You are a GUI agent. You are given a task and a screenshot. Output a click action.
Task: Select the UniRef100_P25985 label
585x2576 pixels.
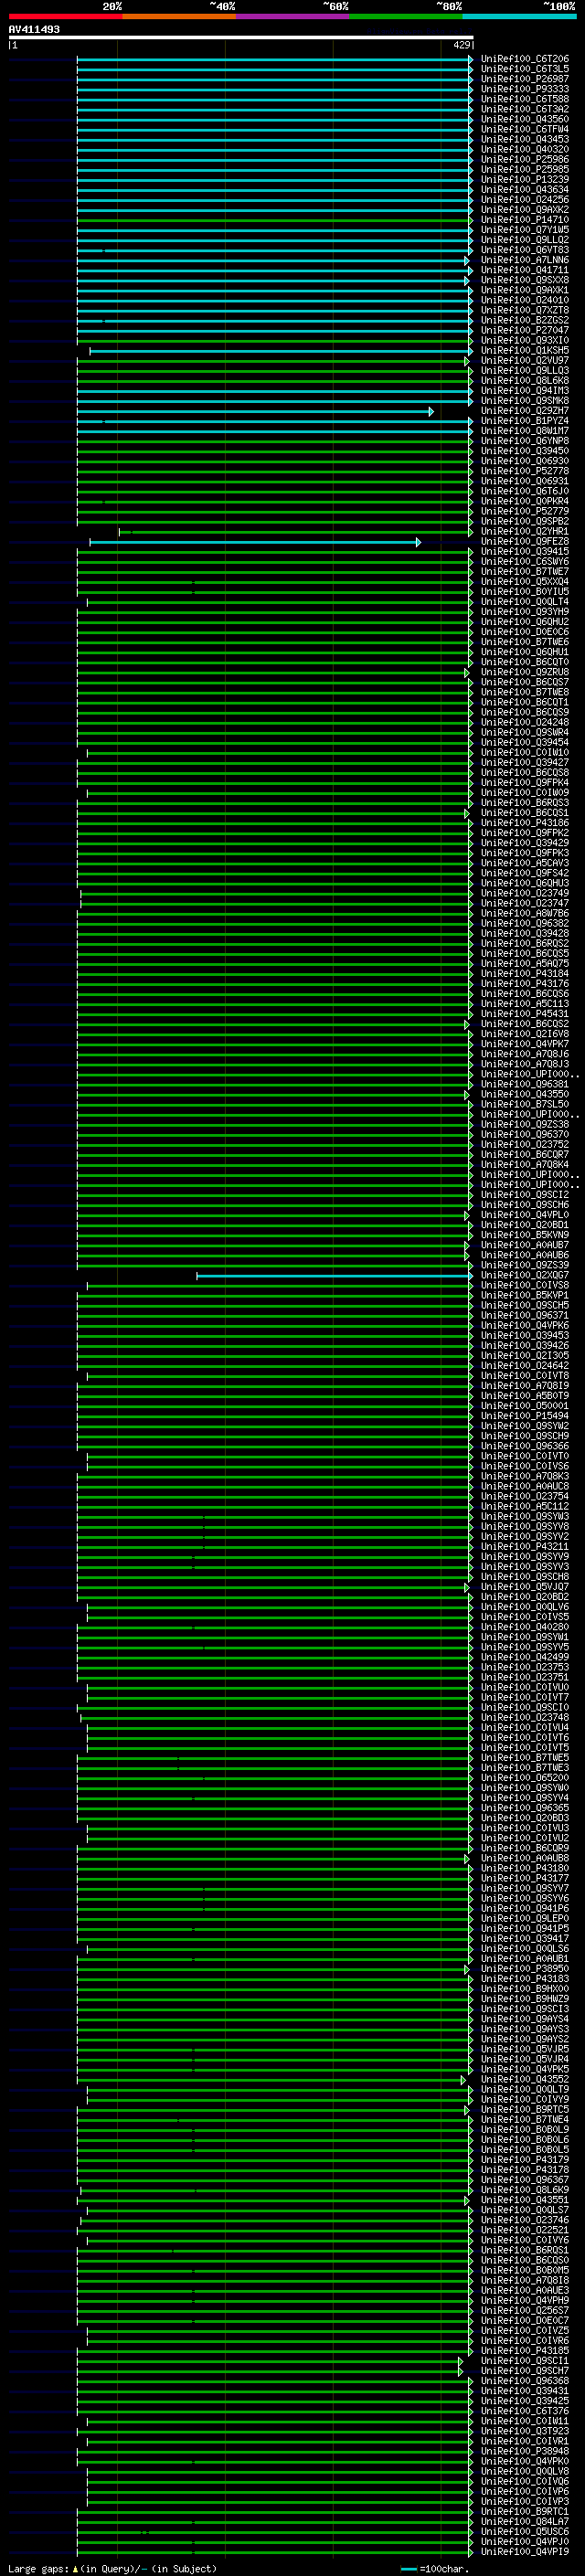(x=525, y=169)
